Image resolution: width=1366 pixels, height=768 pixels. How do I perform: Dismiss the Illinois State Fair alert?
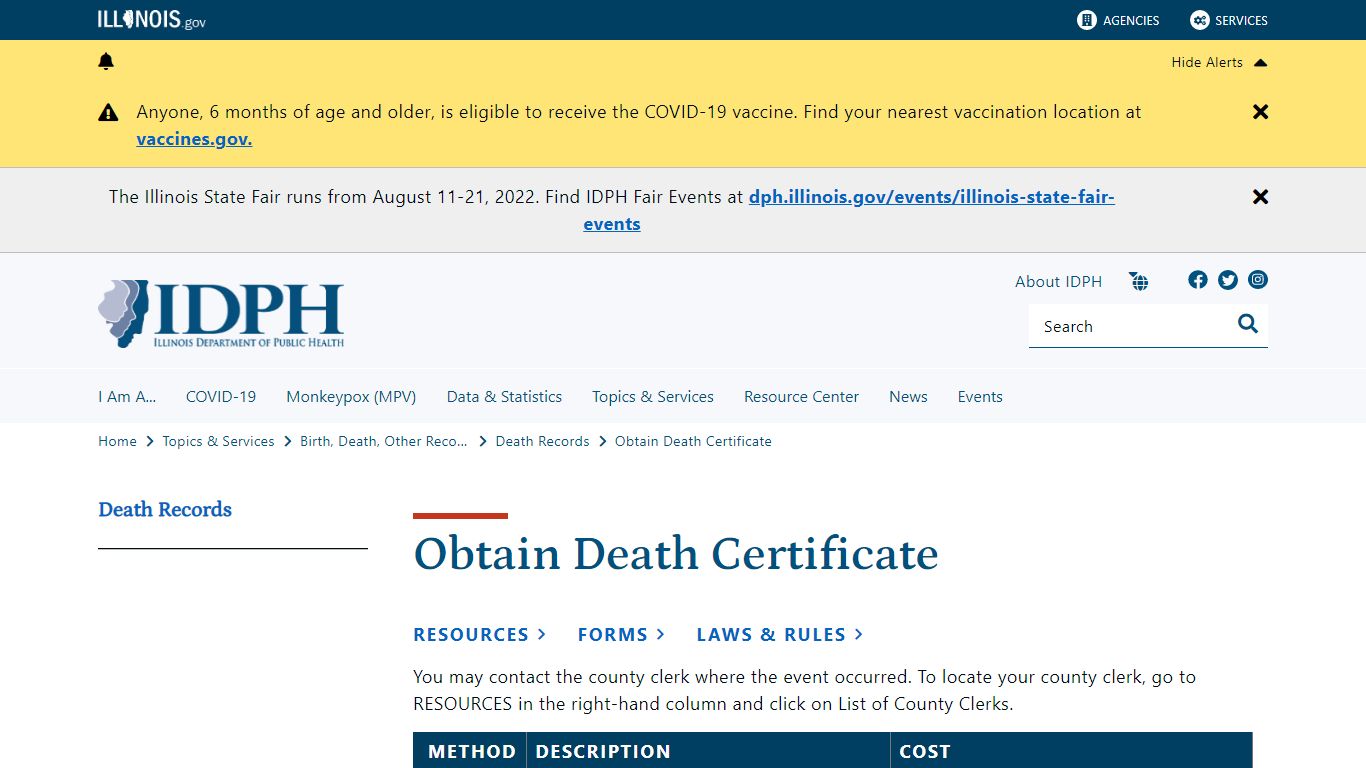[x=1260, y=197]
